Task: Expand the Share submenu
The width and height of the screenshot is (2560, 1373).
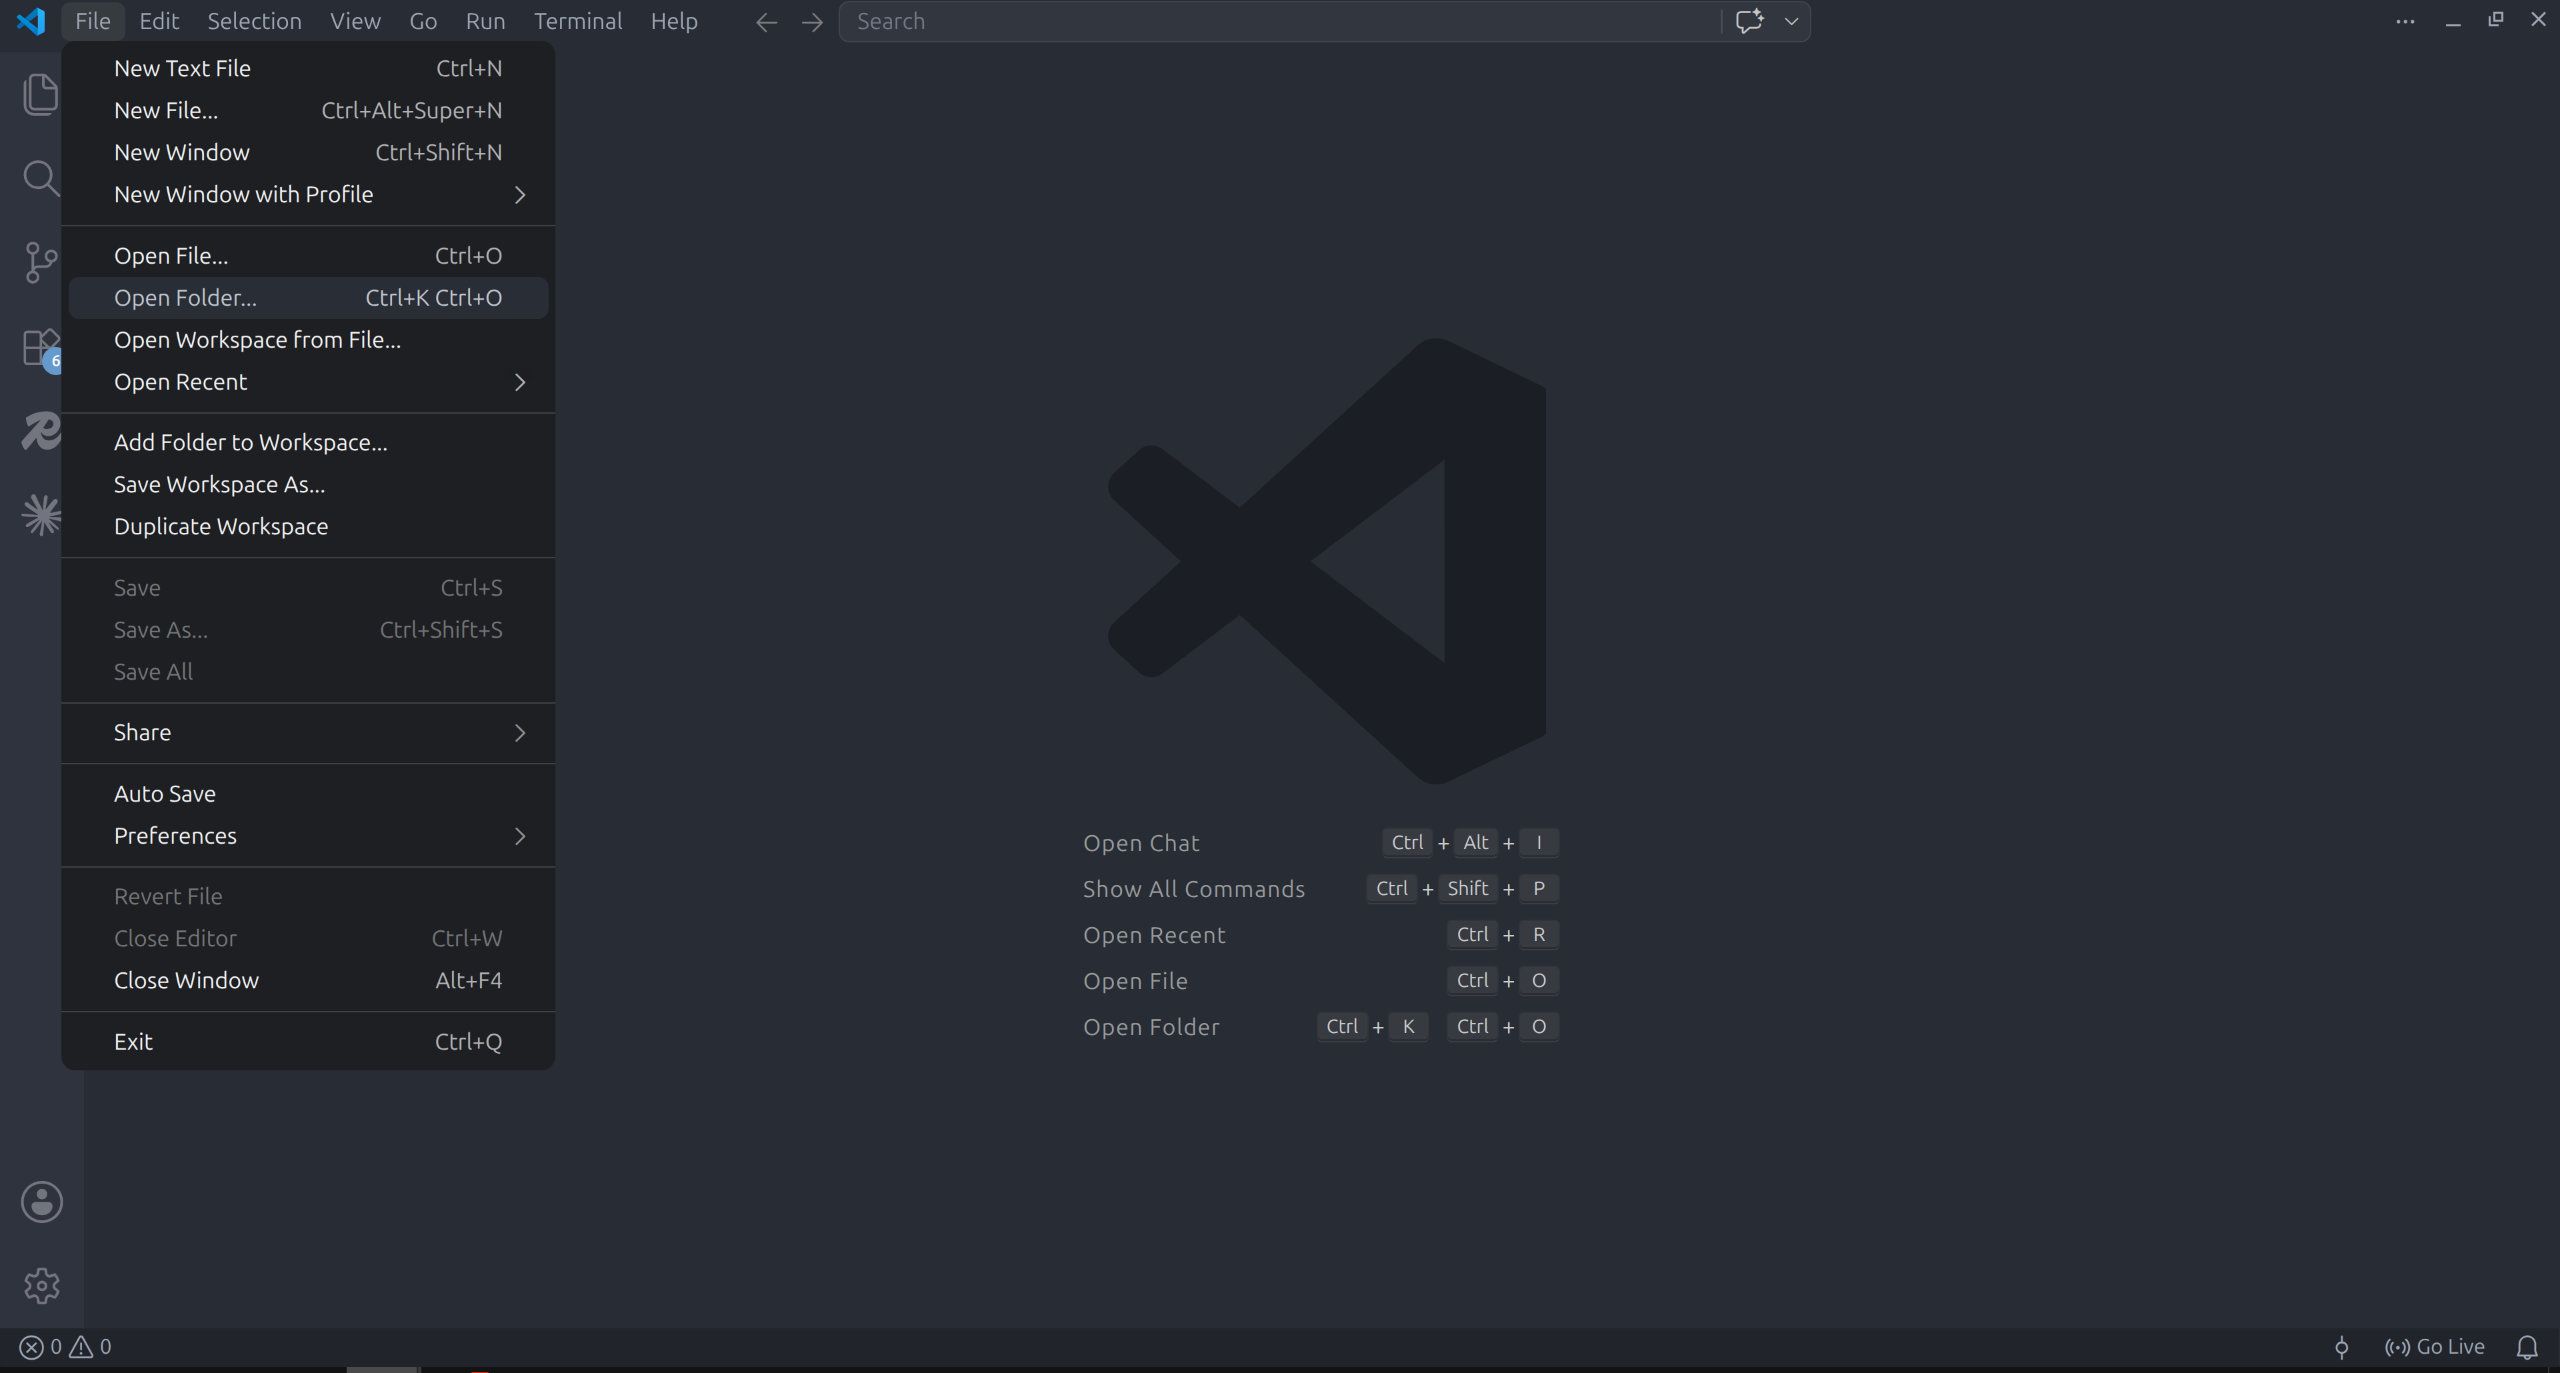Action: (x=308, y=733)
